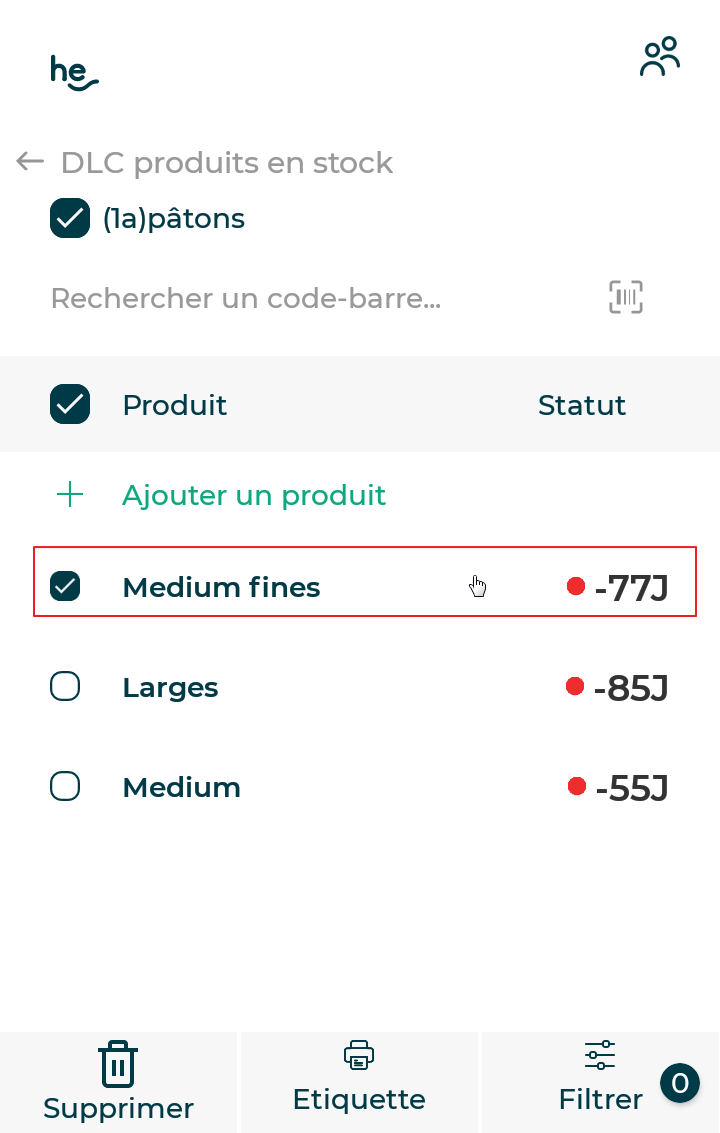
Task: Click the plus icon to add a product
Action: click(x=70, y=494)
